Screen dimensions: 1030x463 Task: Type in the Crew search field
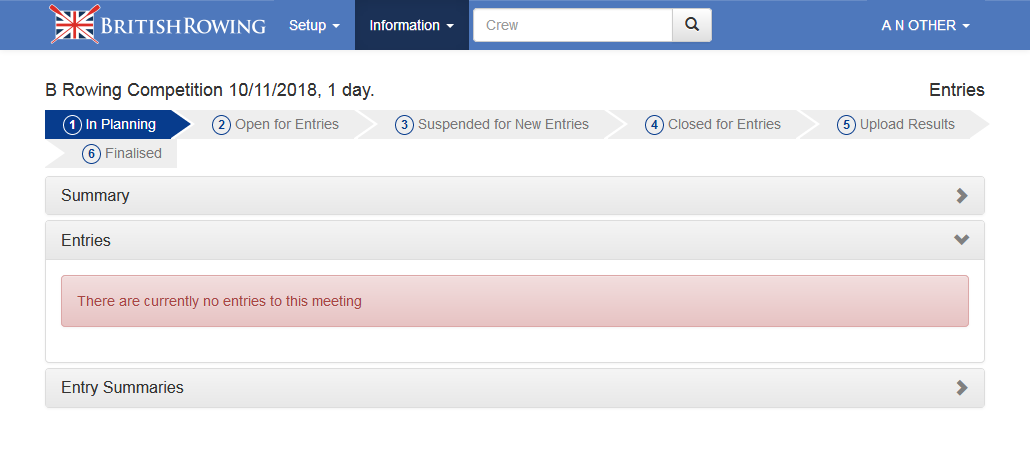572,25
